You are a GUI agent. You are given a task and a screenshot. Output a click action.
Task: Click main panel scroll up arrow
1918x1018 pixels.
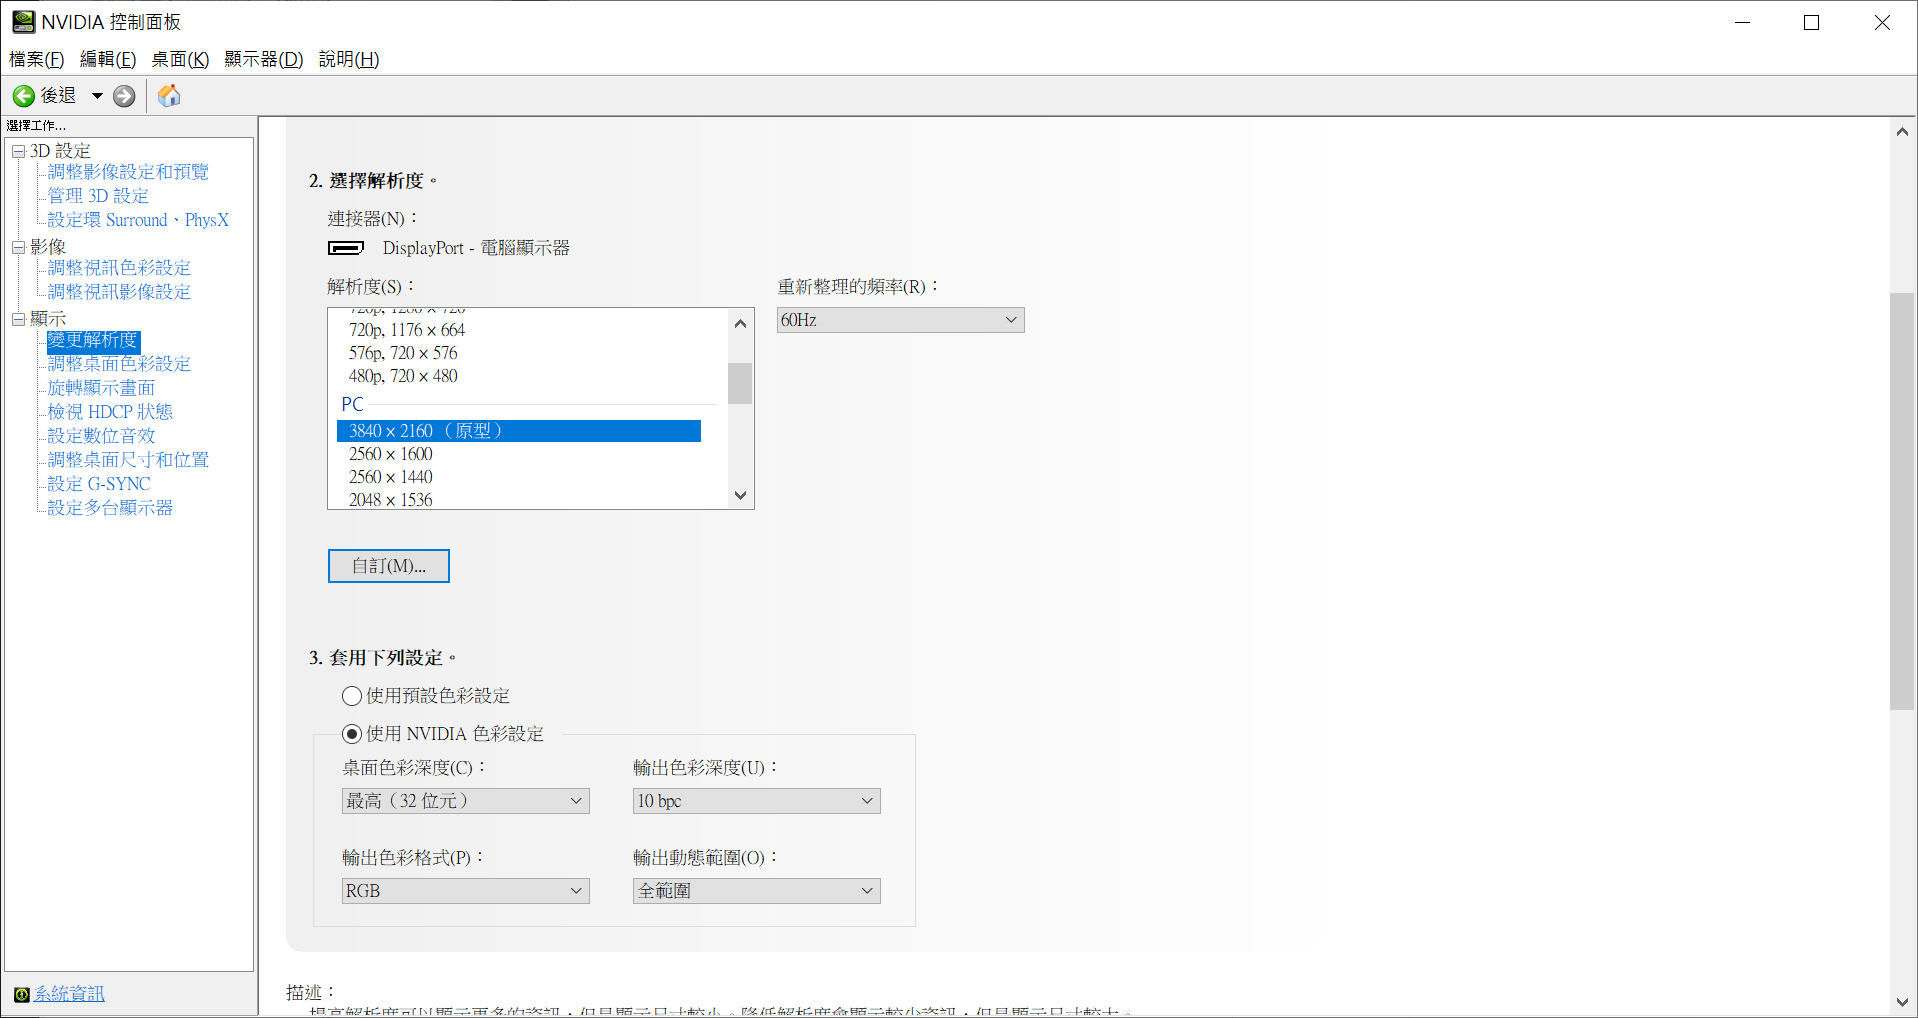pos(1902,132)
